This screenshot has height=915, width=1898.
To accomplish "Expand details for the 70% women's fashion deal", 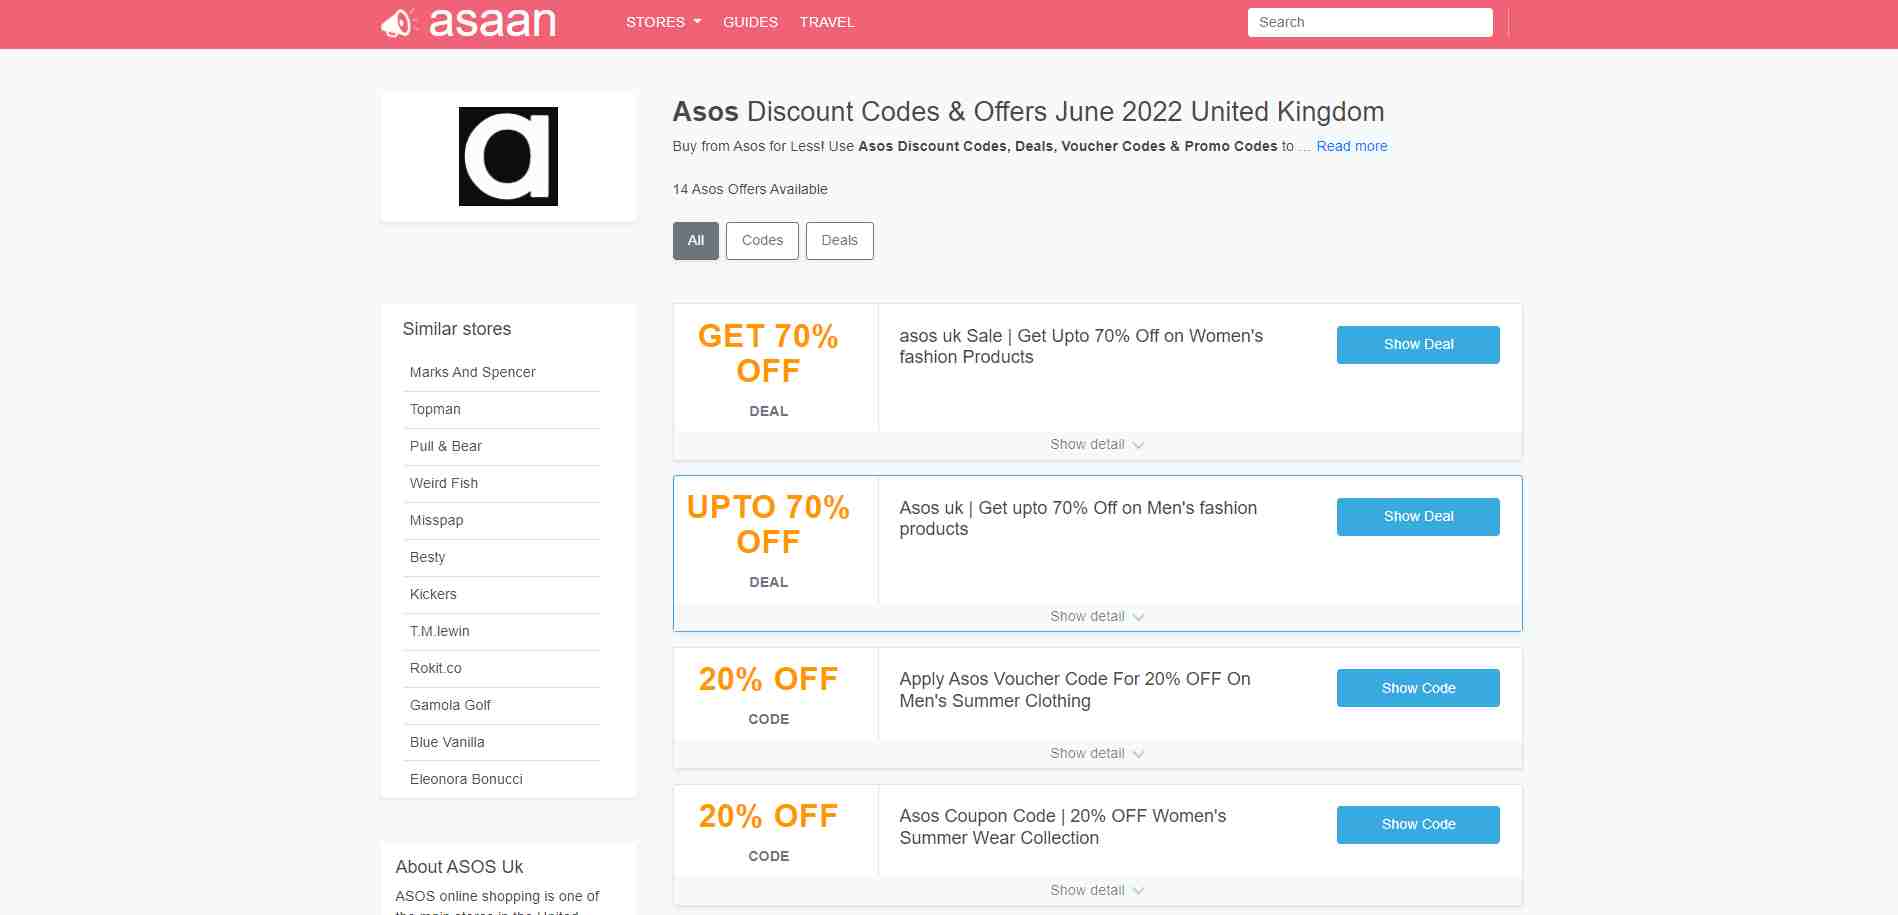I will click(1095, 444).
